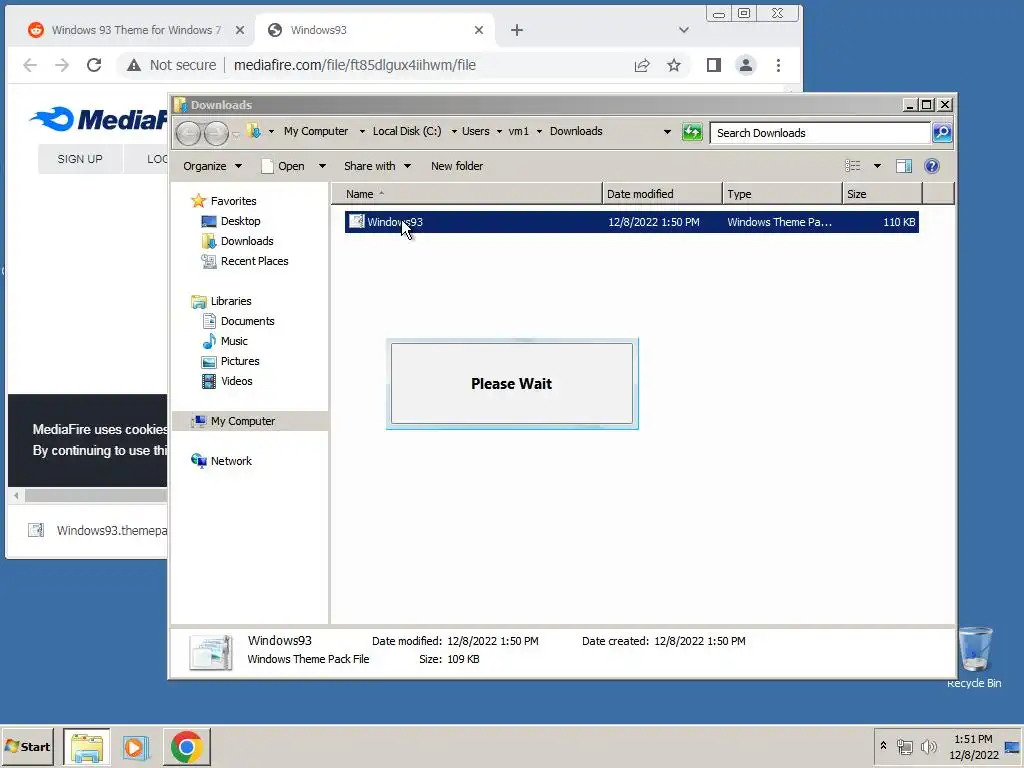Switch to the Windows93 Chrome tab
1024x768 pixels.
[x=376, y=30]
